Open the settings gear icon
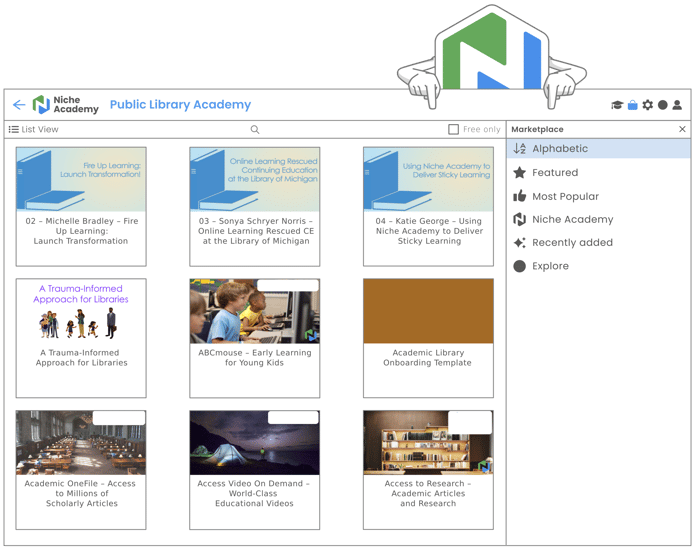 coord(647,105)
